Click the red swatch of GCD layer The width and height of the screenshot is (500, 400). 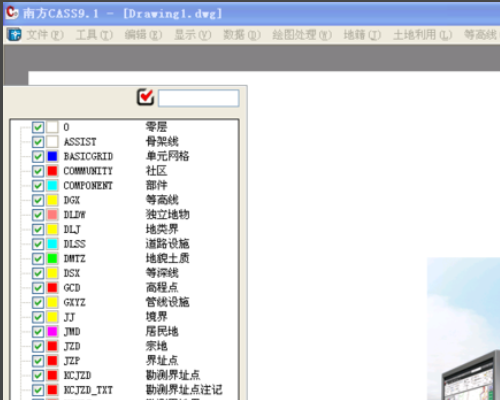tap(52, 288)
